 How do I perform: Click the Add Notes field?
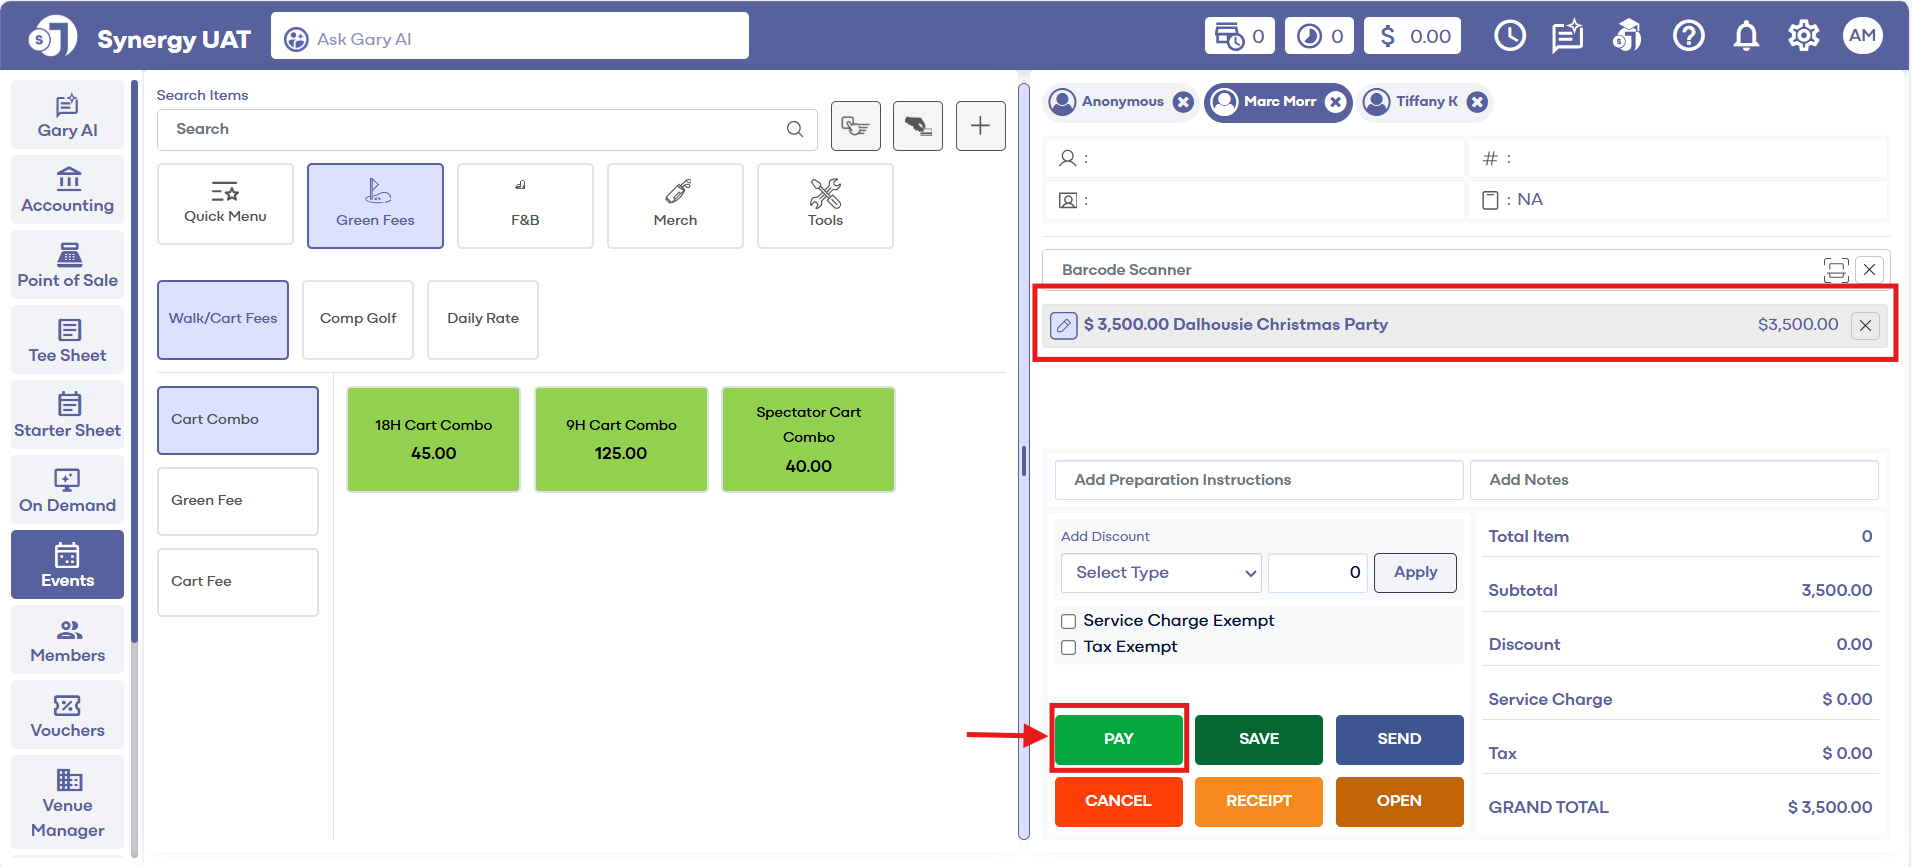(x=1673, y=480)
